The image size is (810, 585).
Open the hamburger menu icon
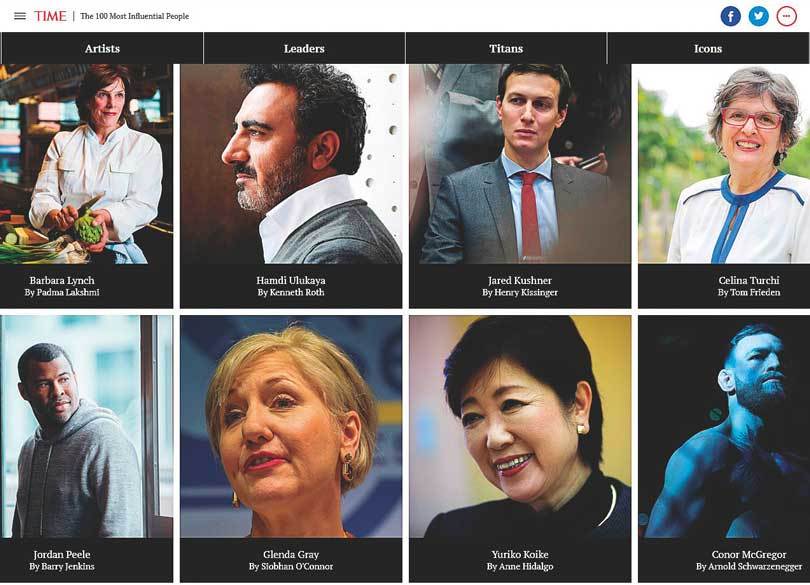[20, 16]
